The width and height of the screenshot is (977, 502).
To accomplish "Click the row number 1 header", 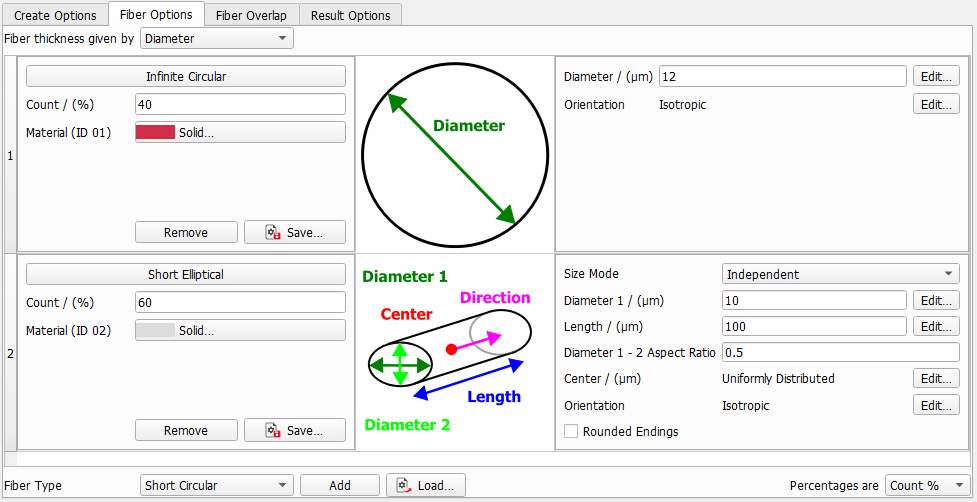I will 9,156.
